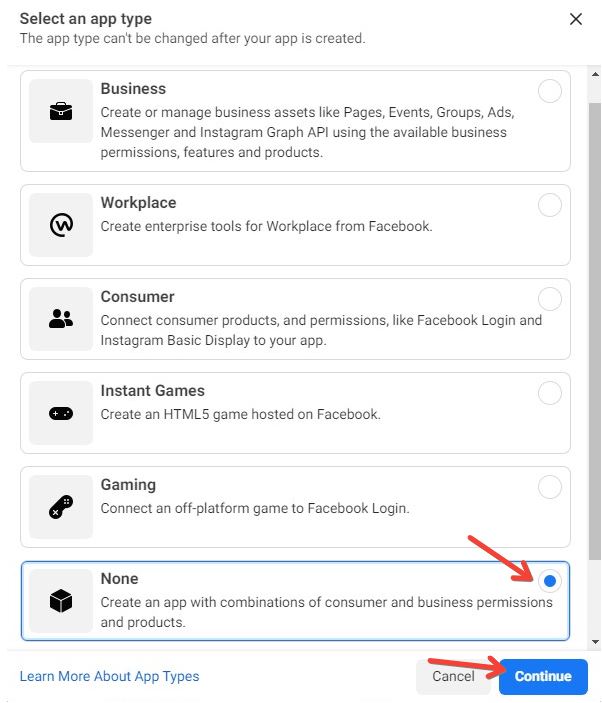Click the scrollbar down arrow
Viewport: 602px width, 703px height.
(595, 642)
